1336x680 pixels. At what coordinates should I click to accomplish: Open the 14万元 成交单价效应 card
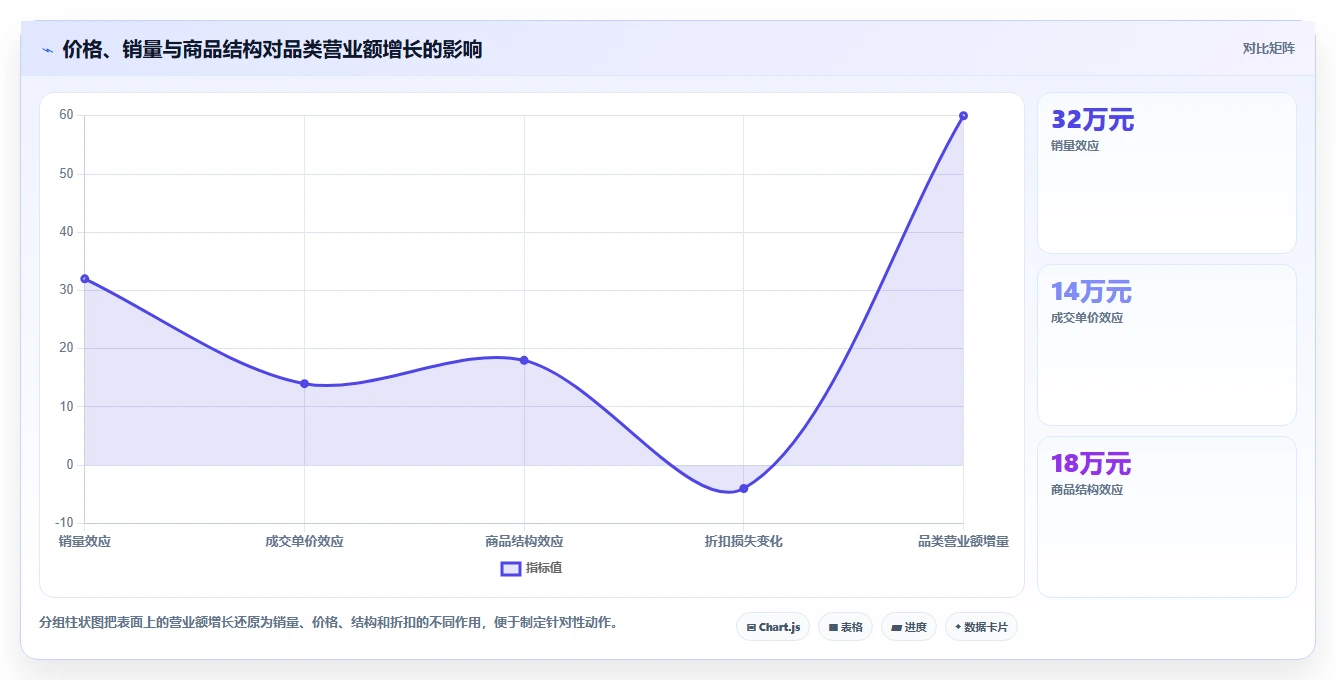pyautogui.click(x=1167, y=345)
